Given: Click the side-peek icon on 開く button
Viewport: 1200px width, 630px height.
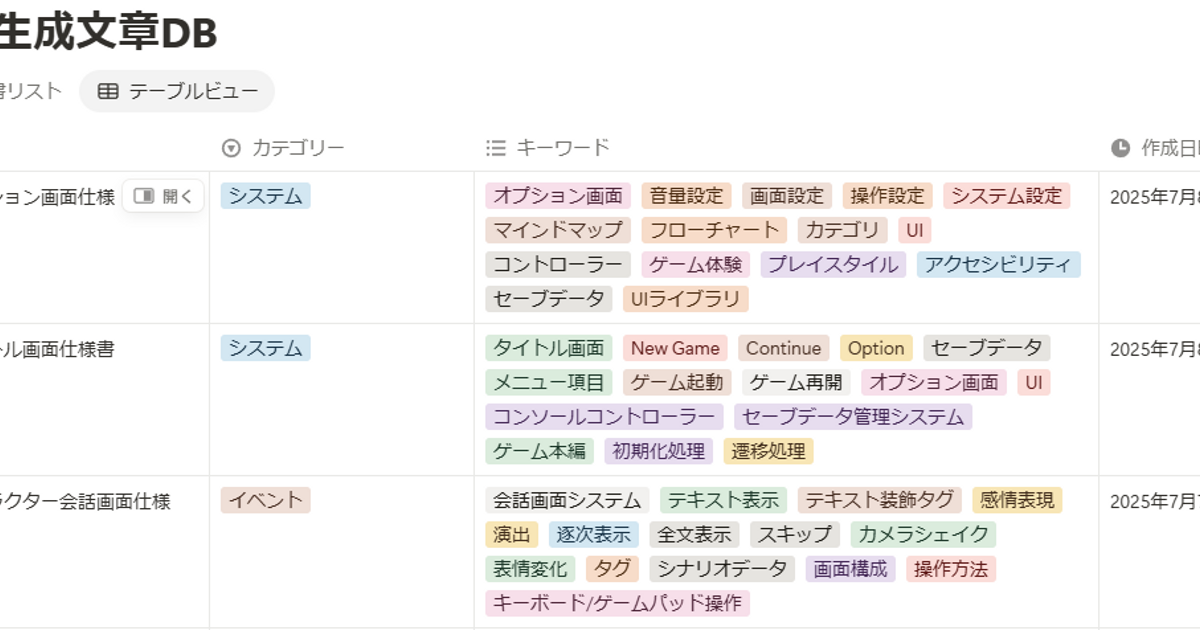Looking at the screenshot, I should 144,196.
